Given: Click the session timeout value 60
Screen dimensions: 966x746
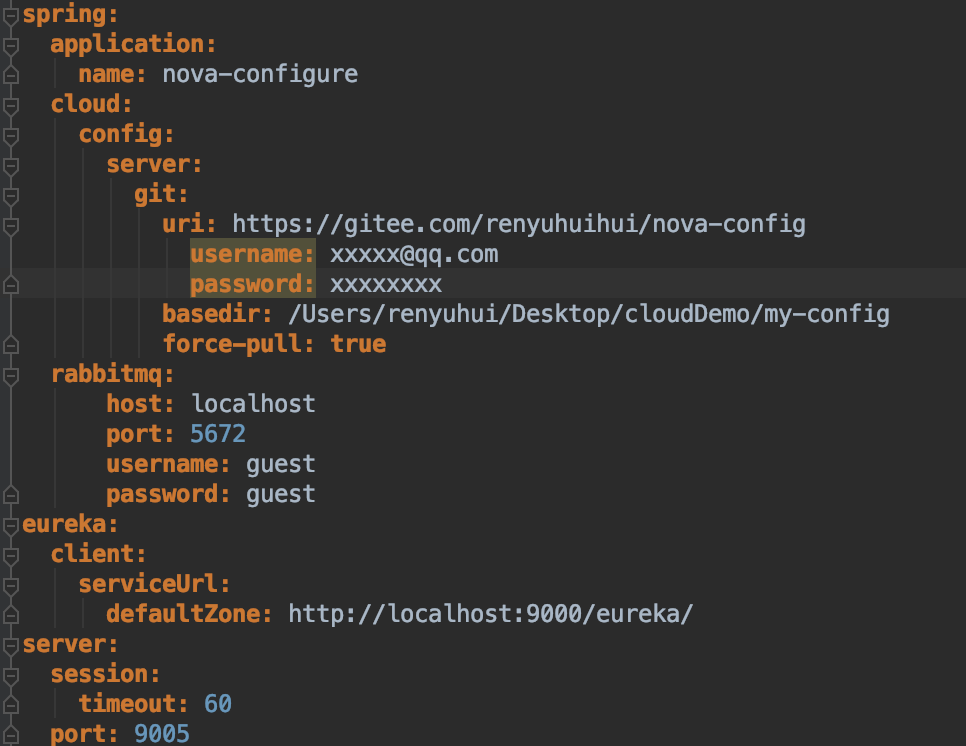Looking at the screenshot, I should coord(218,704).
